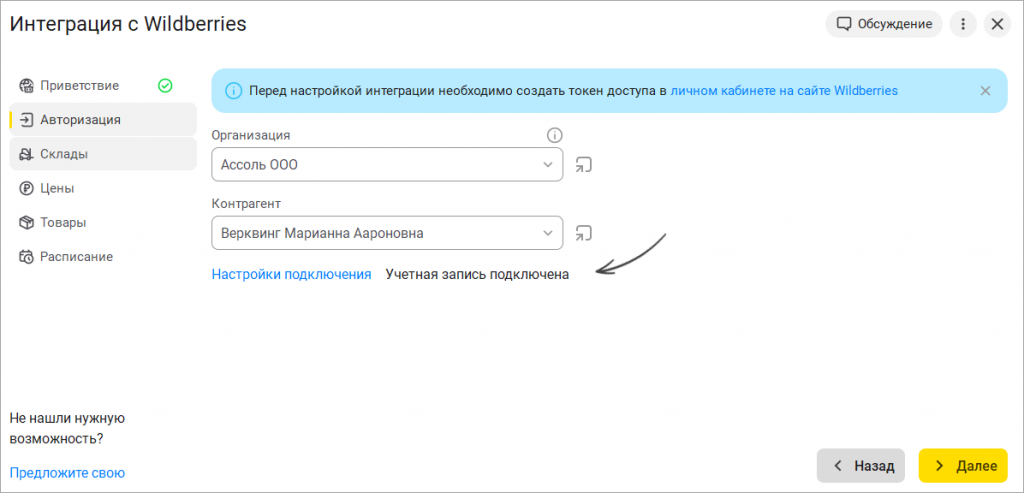The width and height of the screenshot is (1024, 493).
Task: Click the info icon in the blue banner
Action: (x=234, y=91)
